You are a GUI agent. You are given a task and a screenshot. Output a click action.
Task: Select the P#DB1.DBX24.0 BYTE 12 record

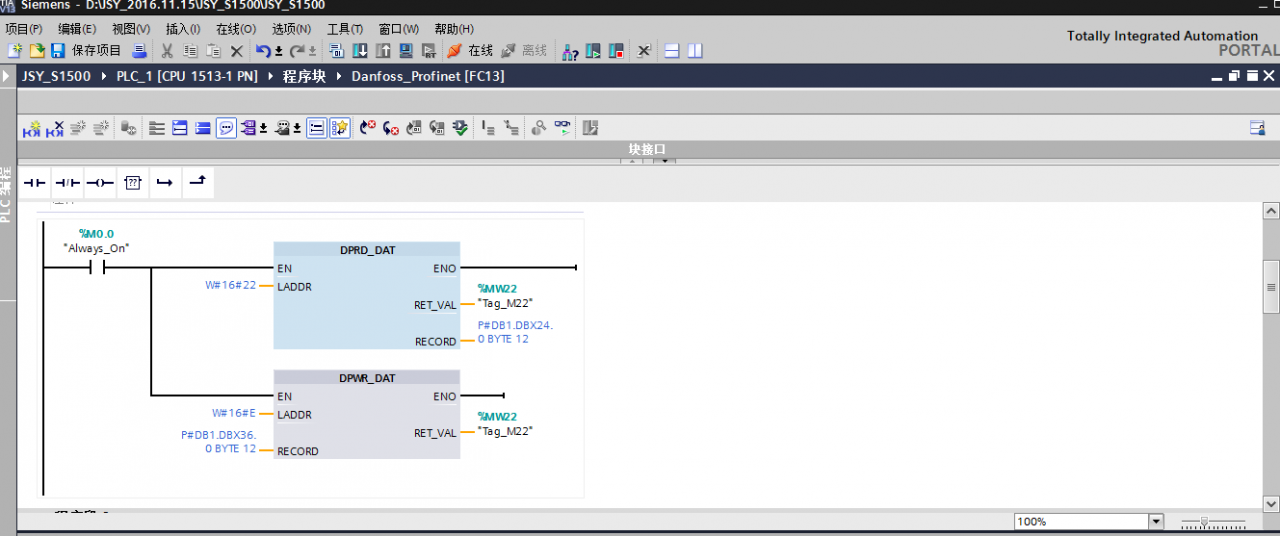(x=515, y=332)
